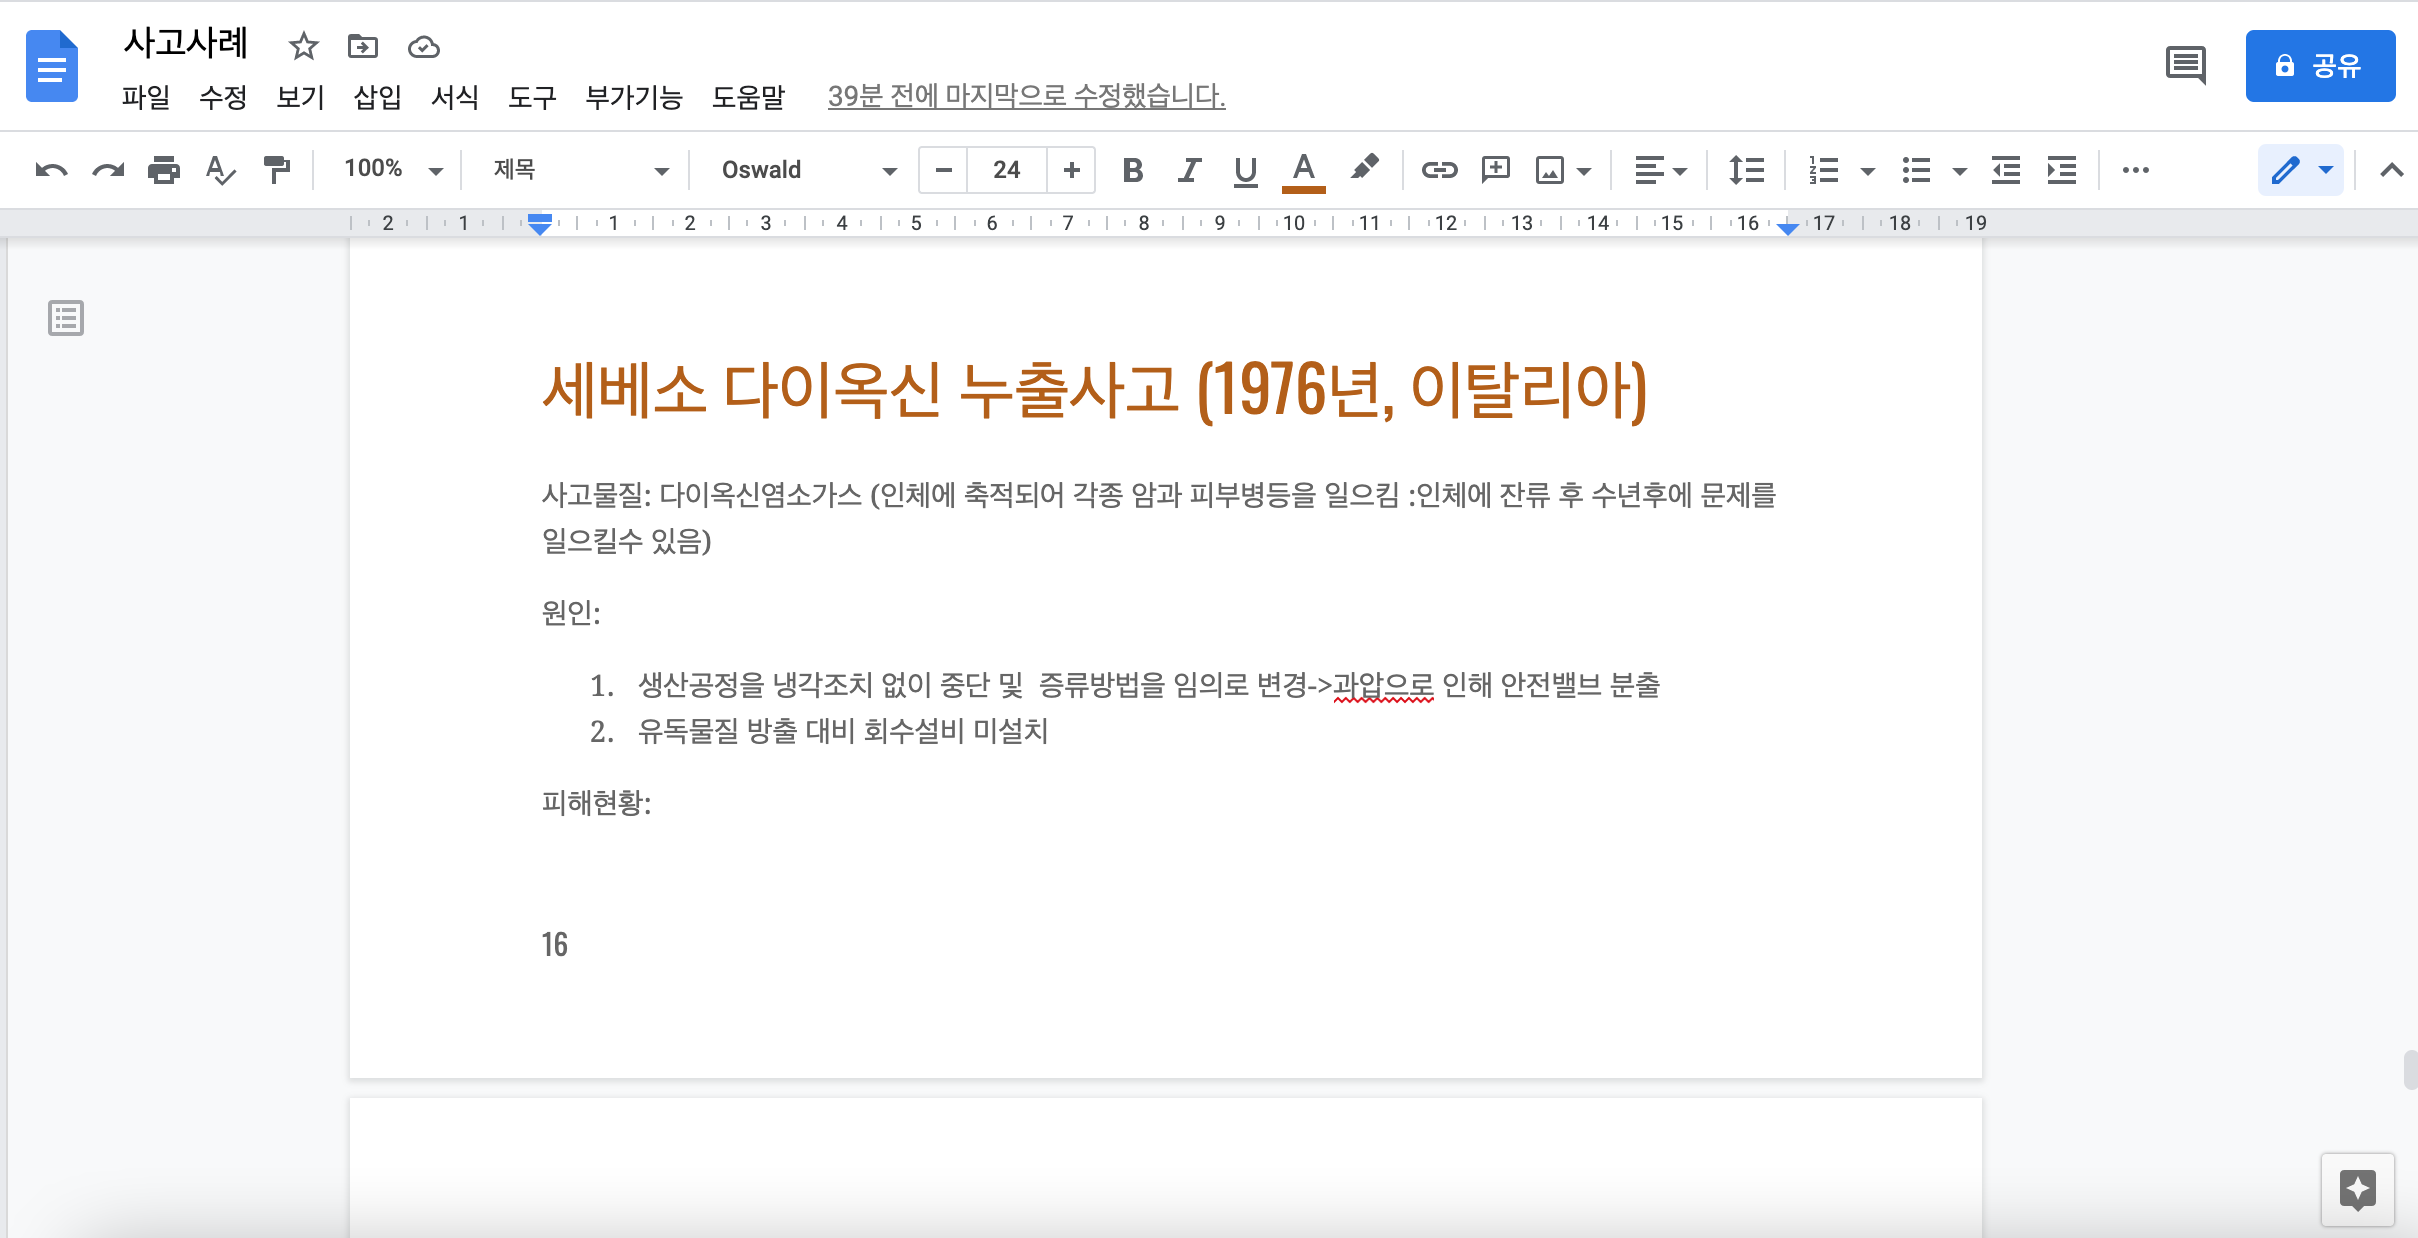This screenshot has height=1238, width=2418.
Task: Click the document title 사고사례
Action: pos(186,43)
